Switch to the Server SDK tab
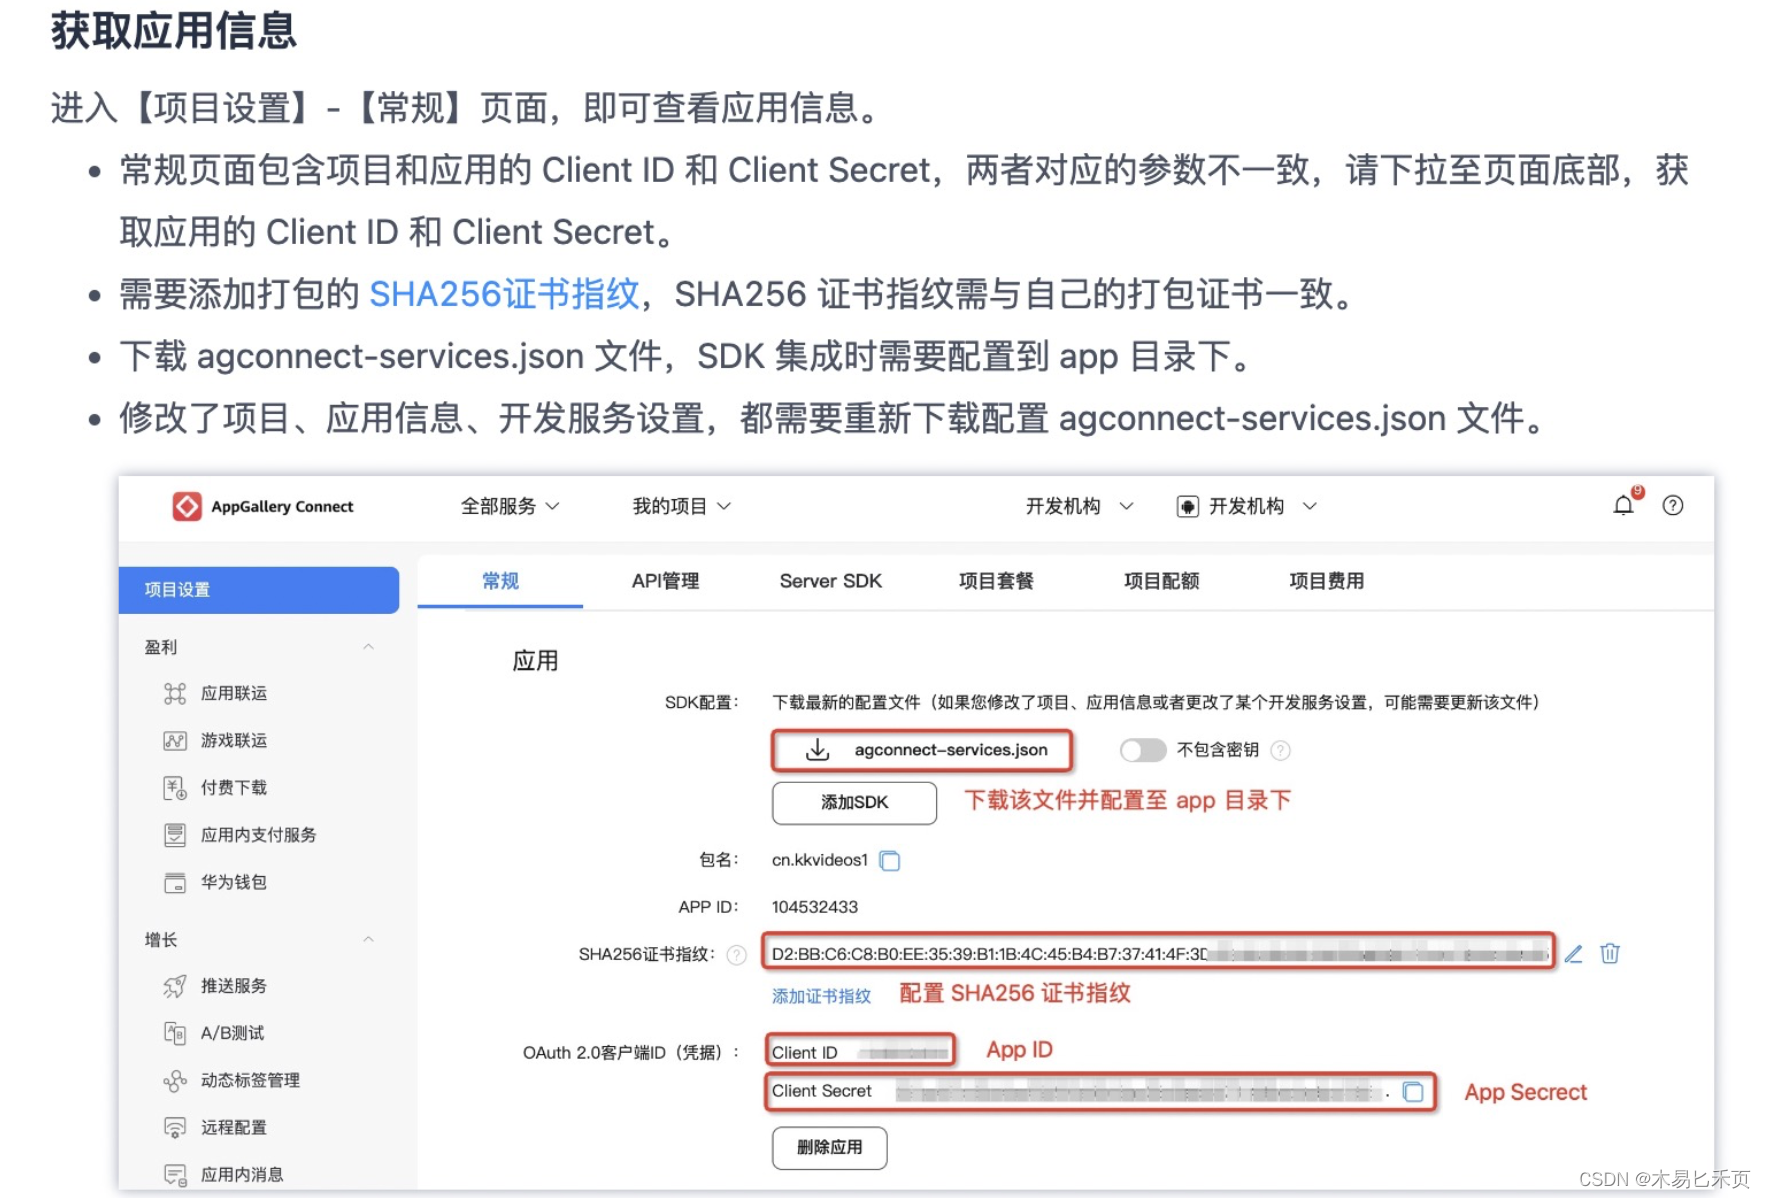This screenshot has height=1198, width=1766. [830, 581]
